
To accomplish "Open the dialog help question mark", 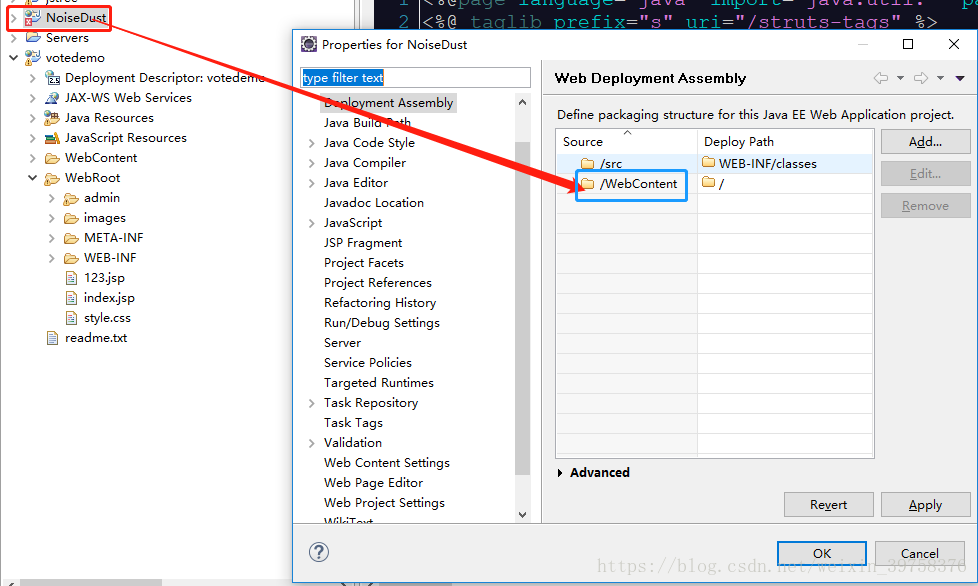I will (319, 552).
